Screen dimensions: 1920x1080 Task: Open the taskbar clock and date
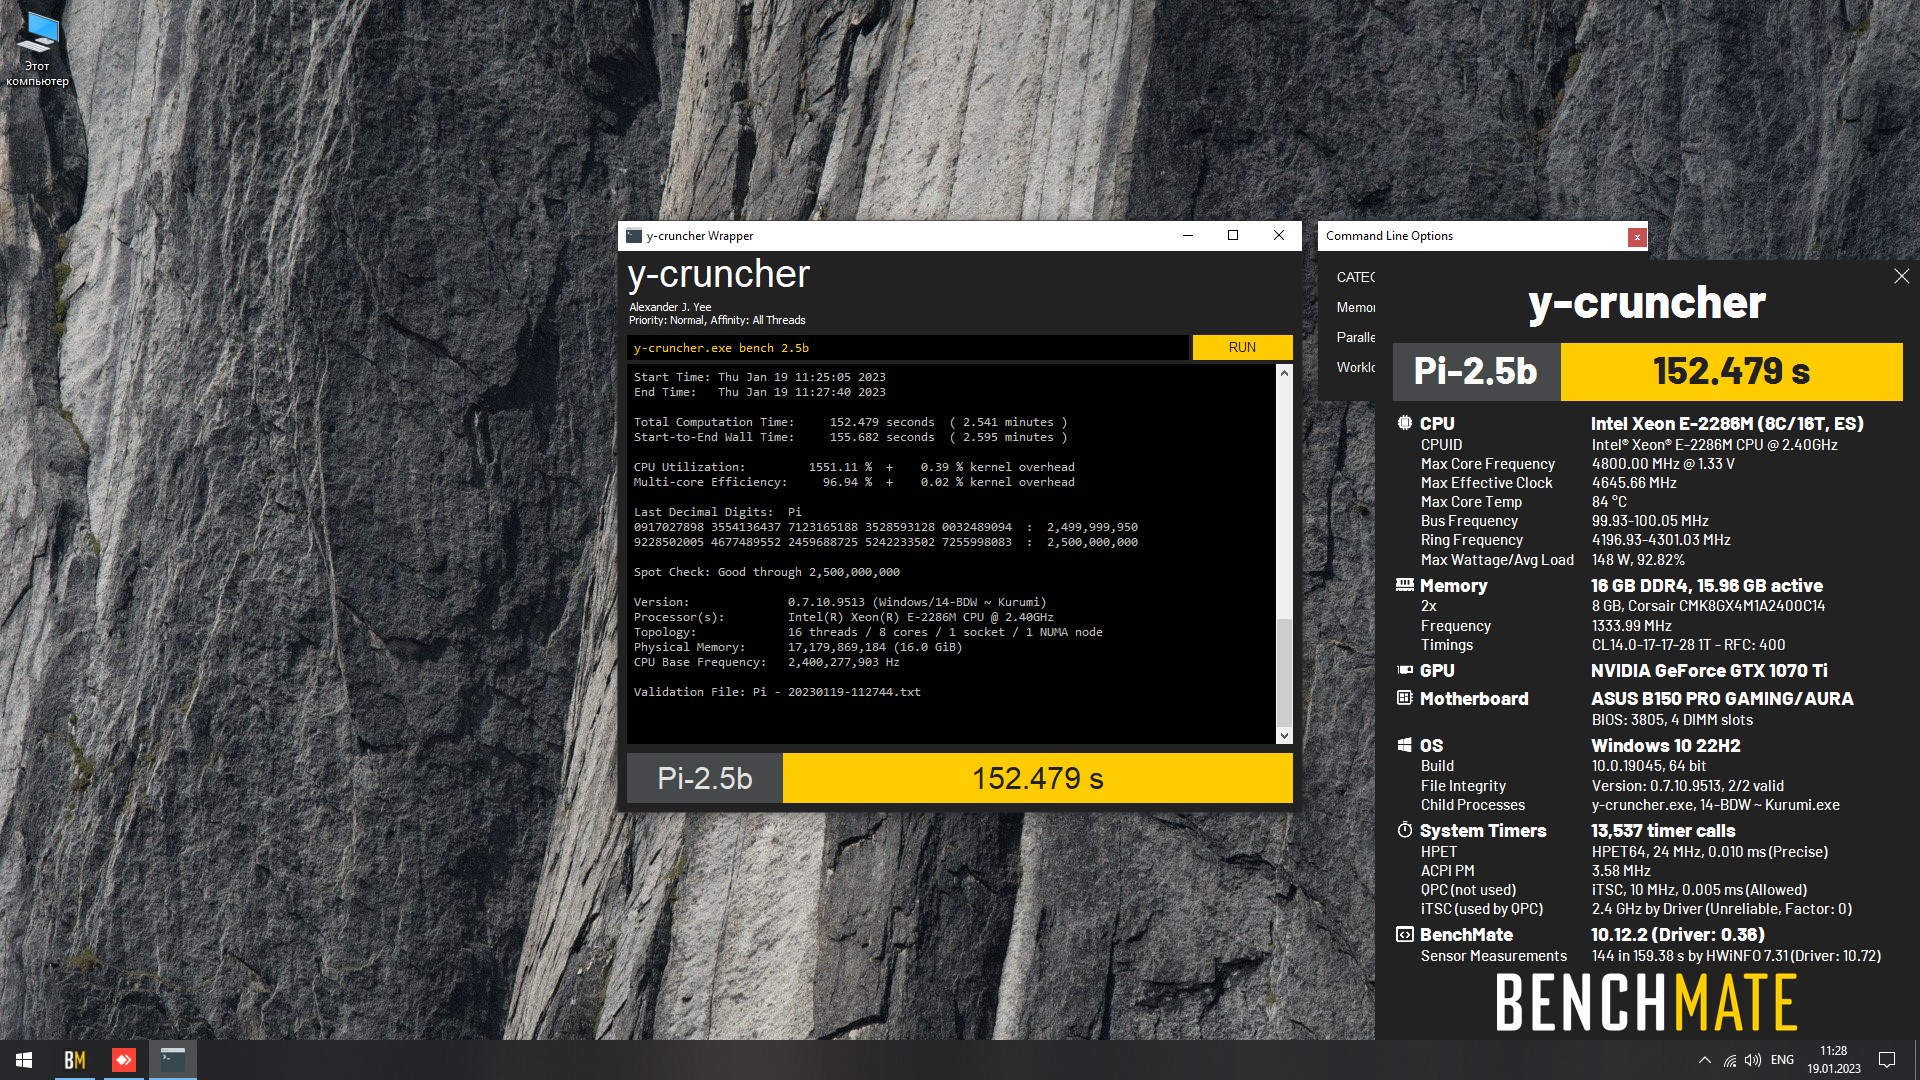click(1833, 1060)
